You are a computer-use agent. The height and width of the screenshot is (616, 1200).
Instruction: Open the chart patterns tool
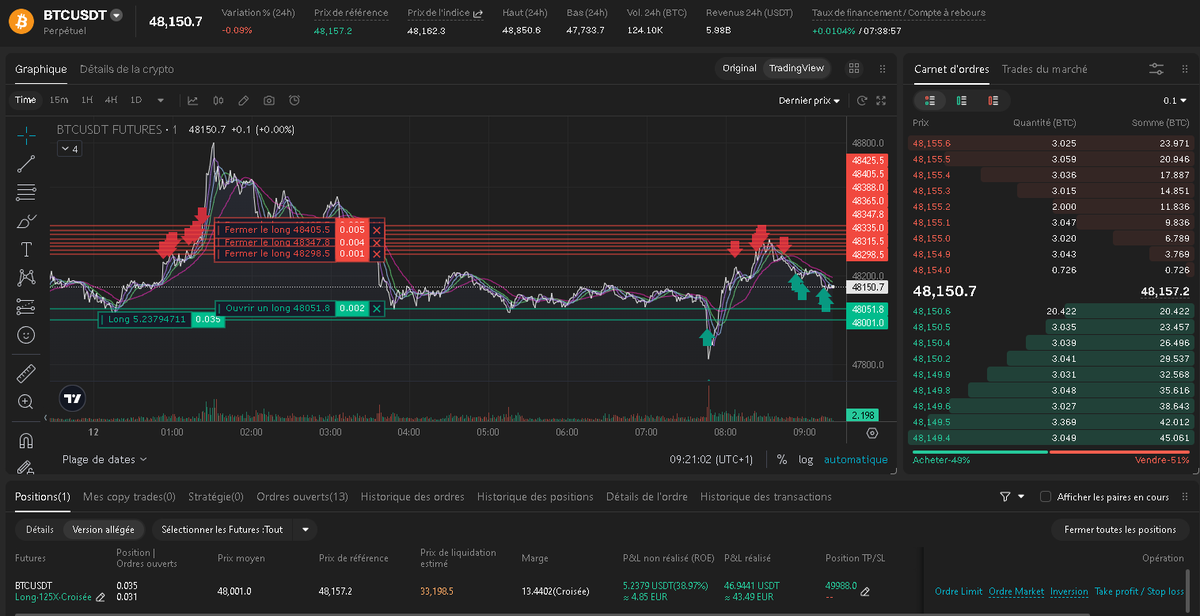point(26,278)
